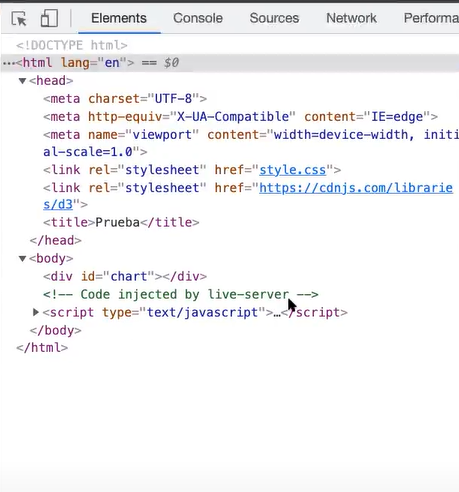Screen dimensions: 459x492
Task: Select the meta name viewport node
Action: 251,143
